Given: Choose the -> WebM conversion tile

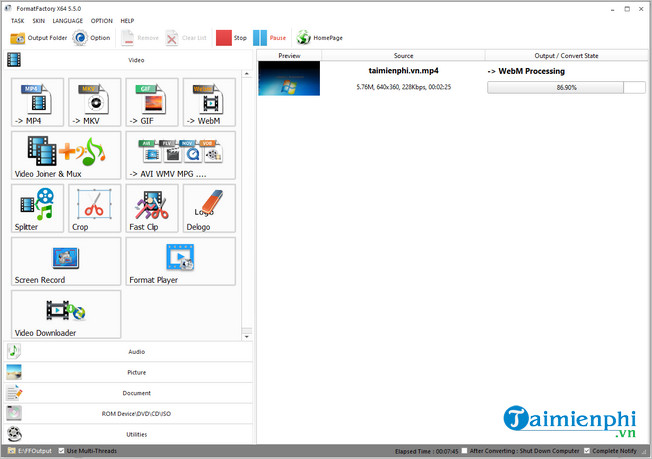Looking at the screenshot, I should (x=210, y=102).
